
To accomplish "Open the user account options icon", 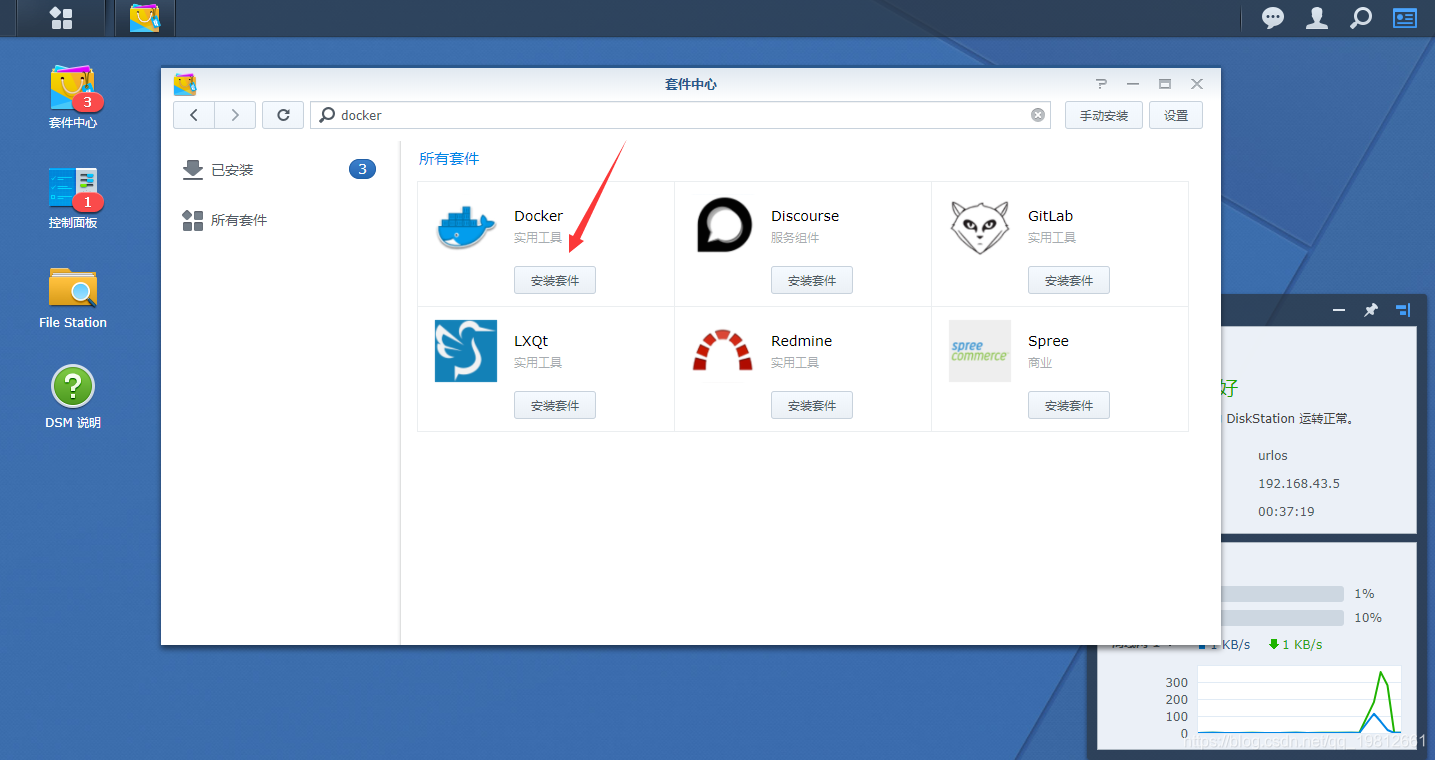I will tap(1317, 18).
